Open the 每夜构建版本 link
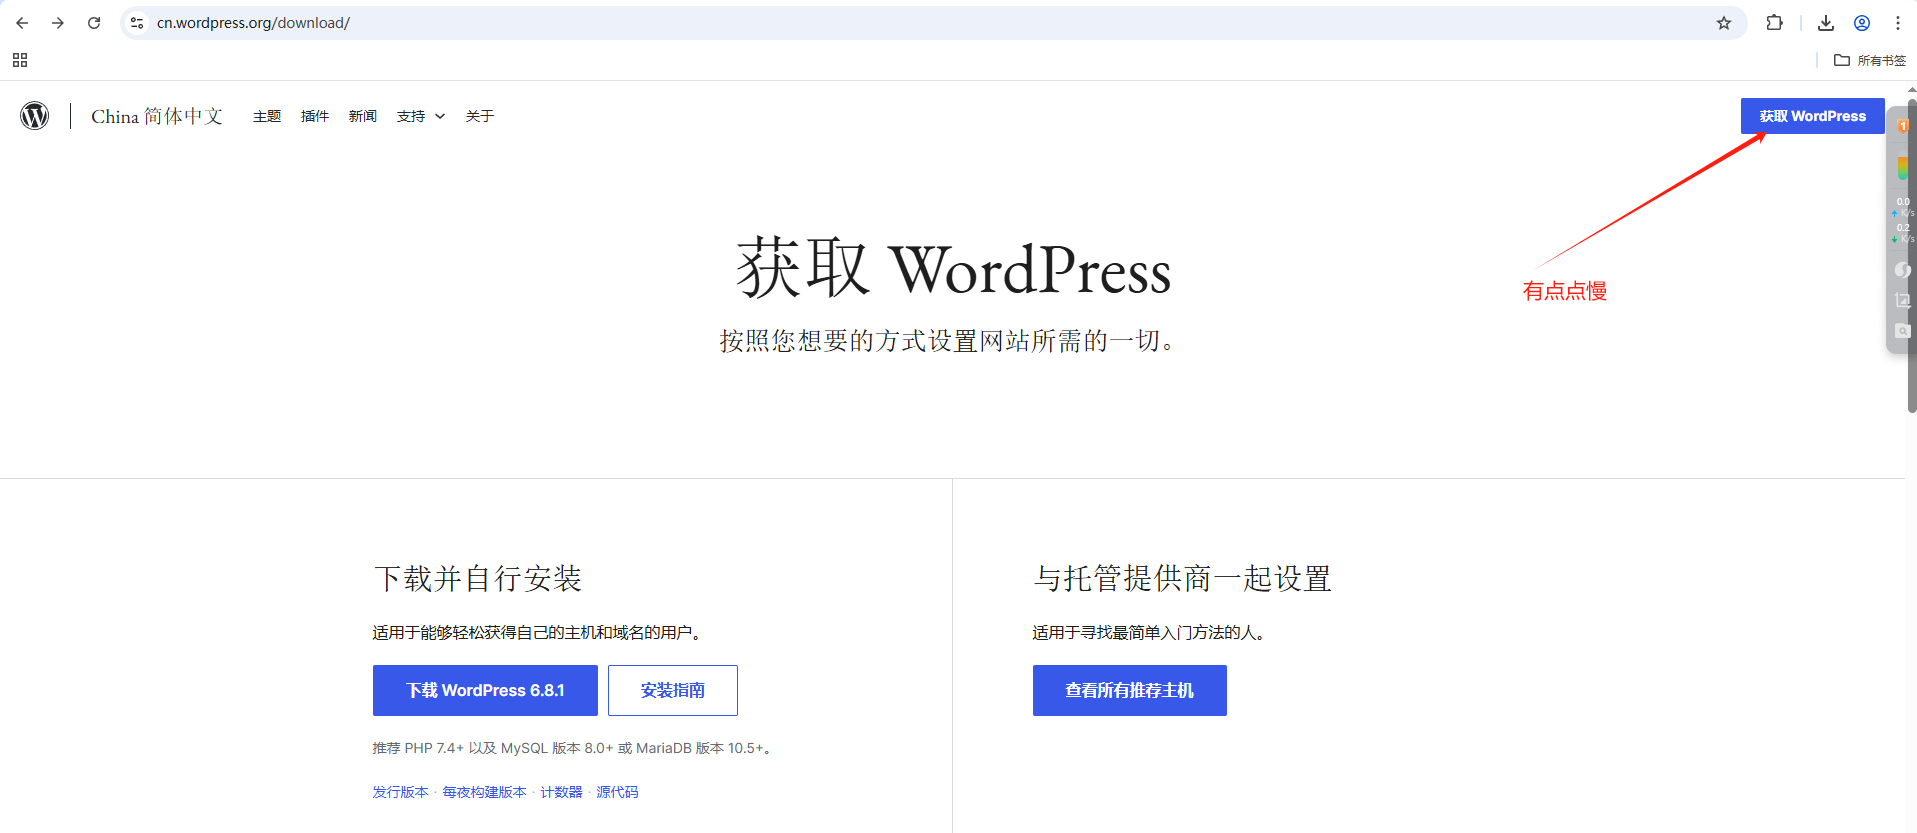 tap(484, 792)
